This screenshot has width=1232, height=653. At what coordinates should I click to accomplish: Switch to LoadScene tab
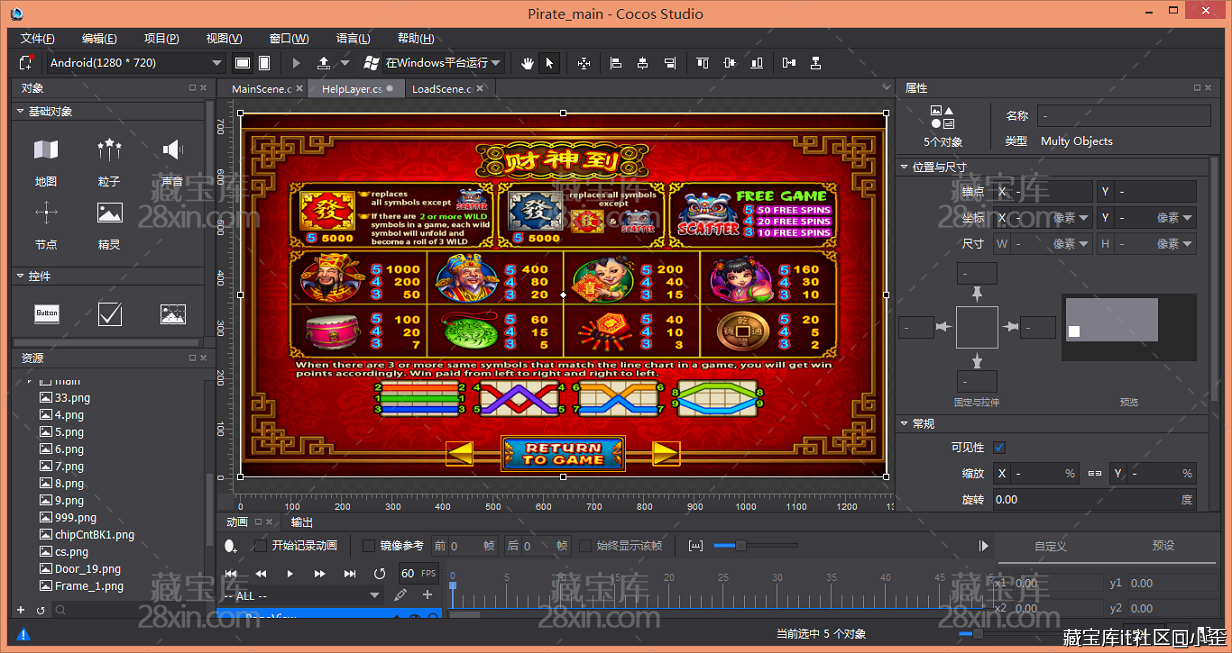[x=441, y=89]
